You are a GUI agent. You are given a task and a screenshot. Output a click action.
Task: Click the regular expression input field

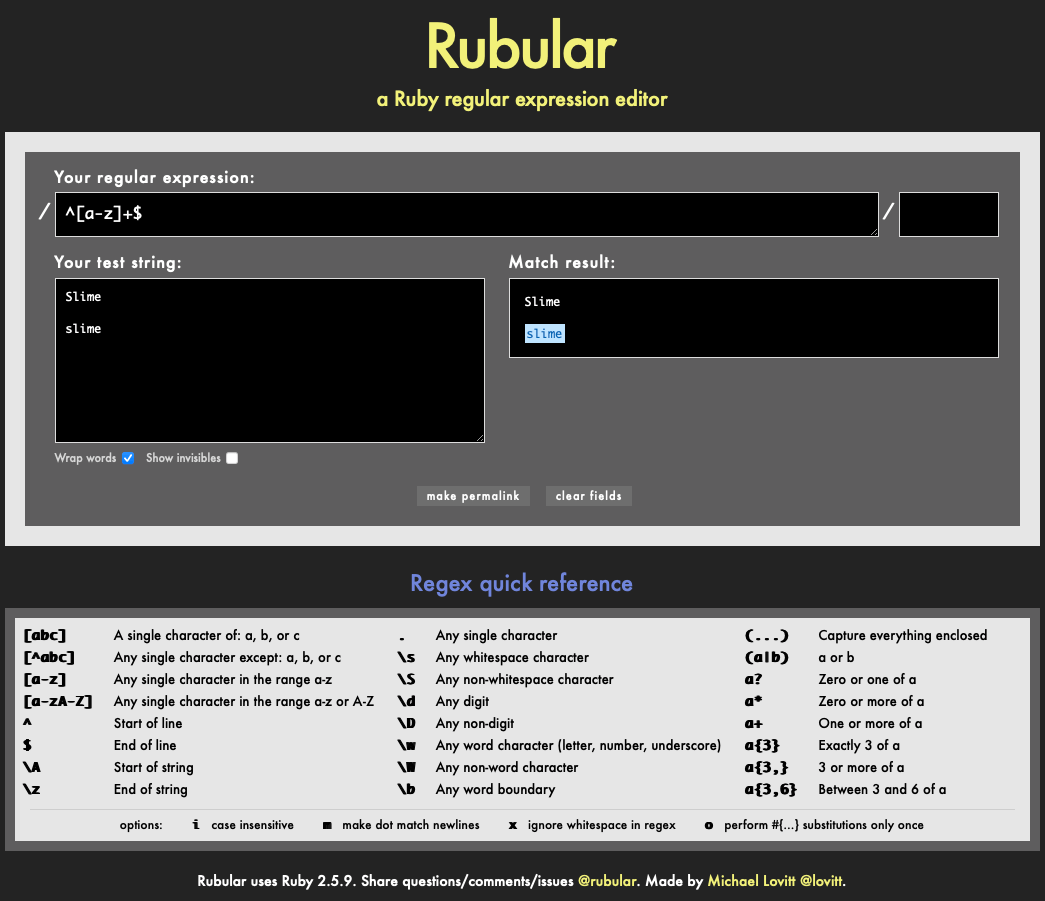467,214
